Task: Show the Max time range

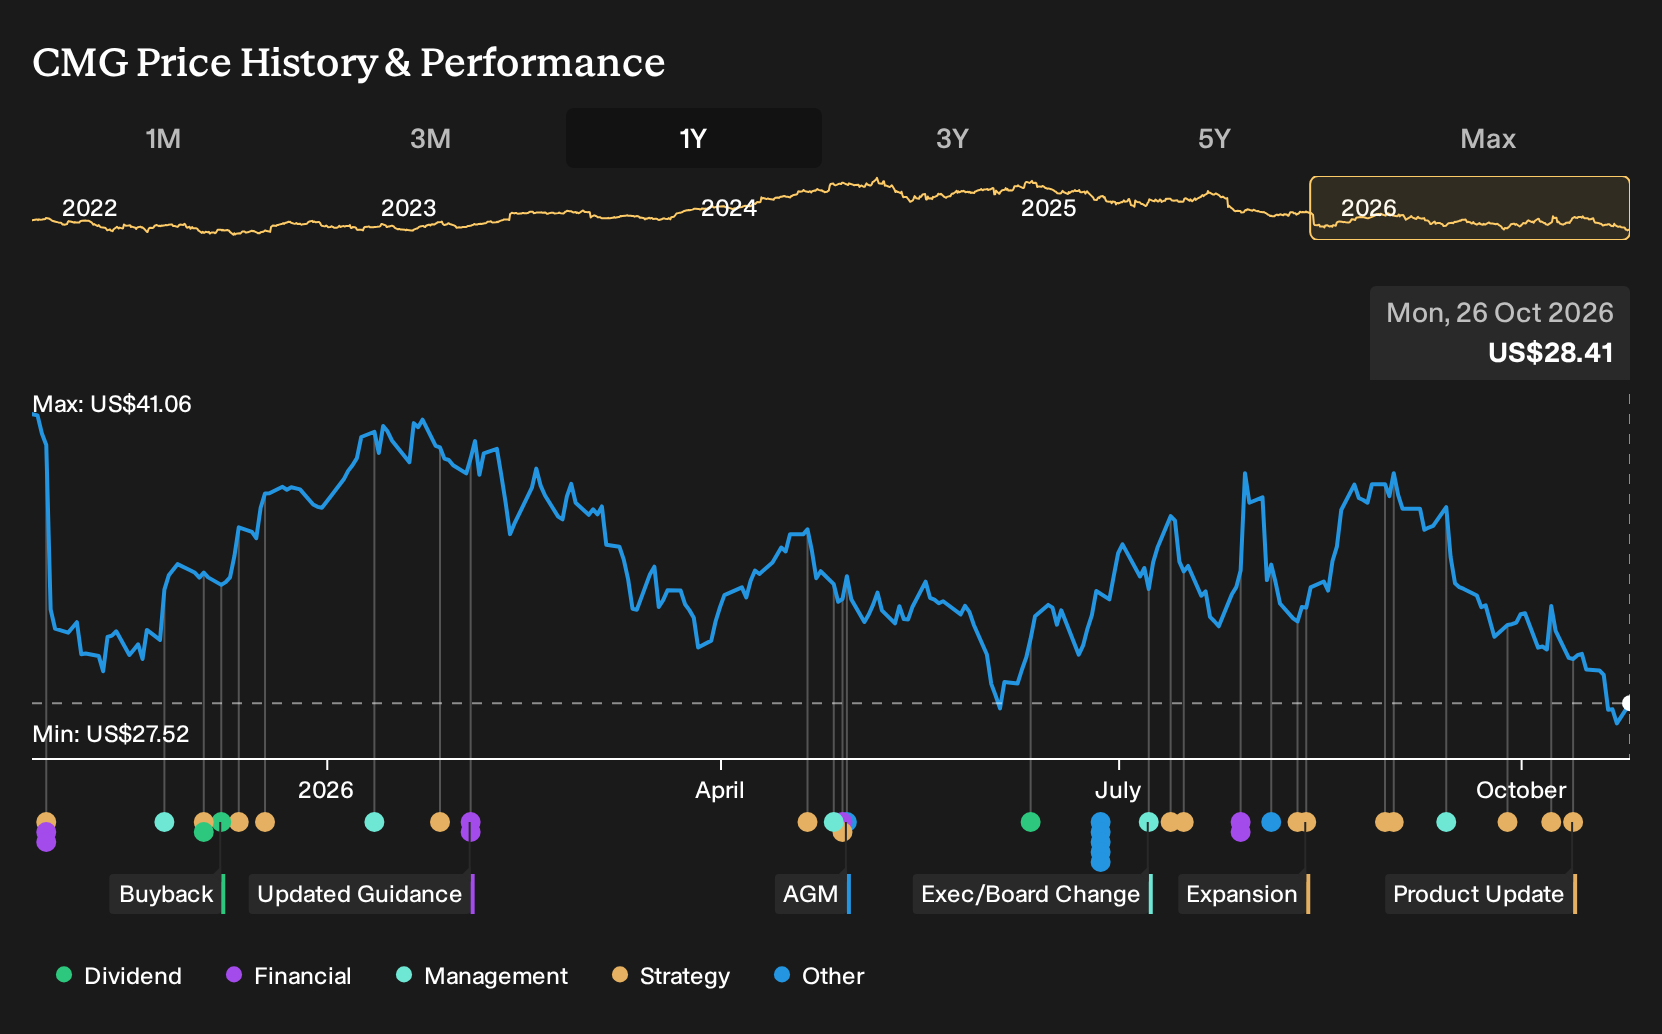Action: point(1488,138)
